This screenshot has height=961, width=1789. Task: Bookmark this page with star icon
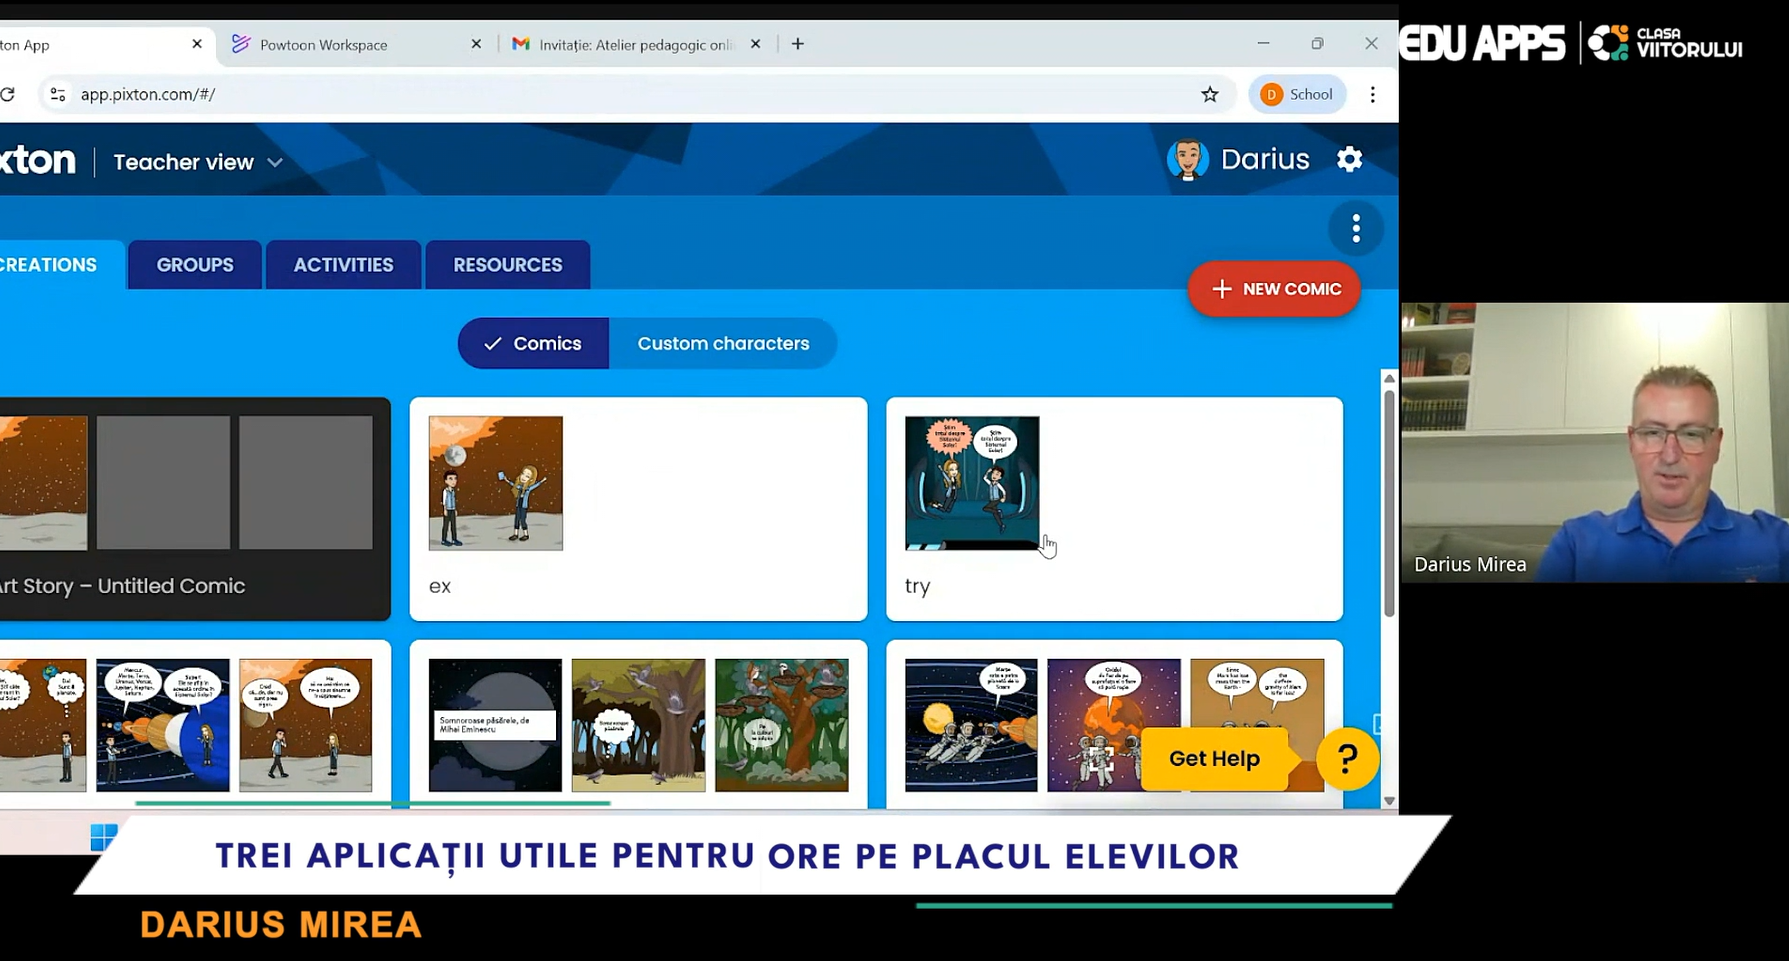[1210, 94]
